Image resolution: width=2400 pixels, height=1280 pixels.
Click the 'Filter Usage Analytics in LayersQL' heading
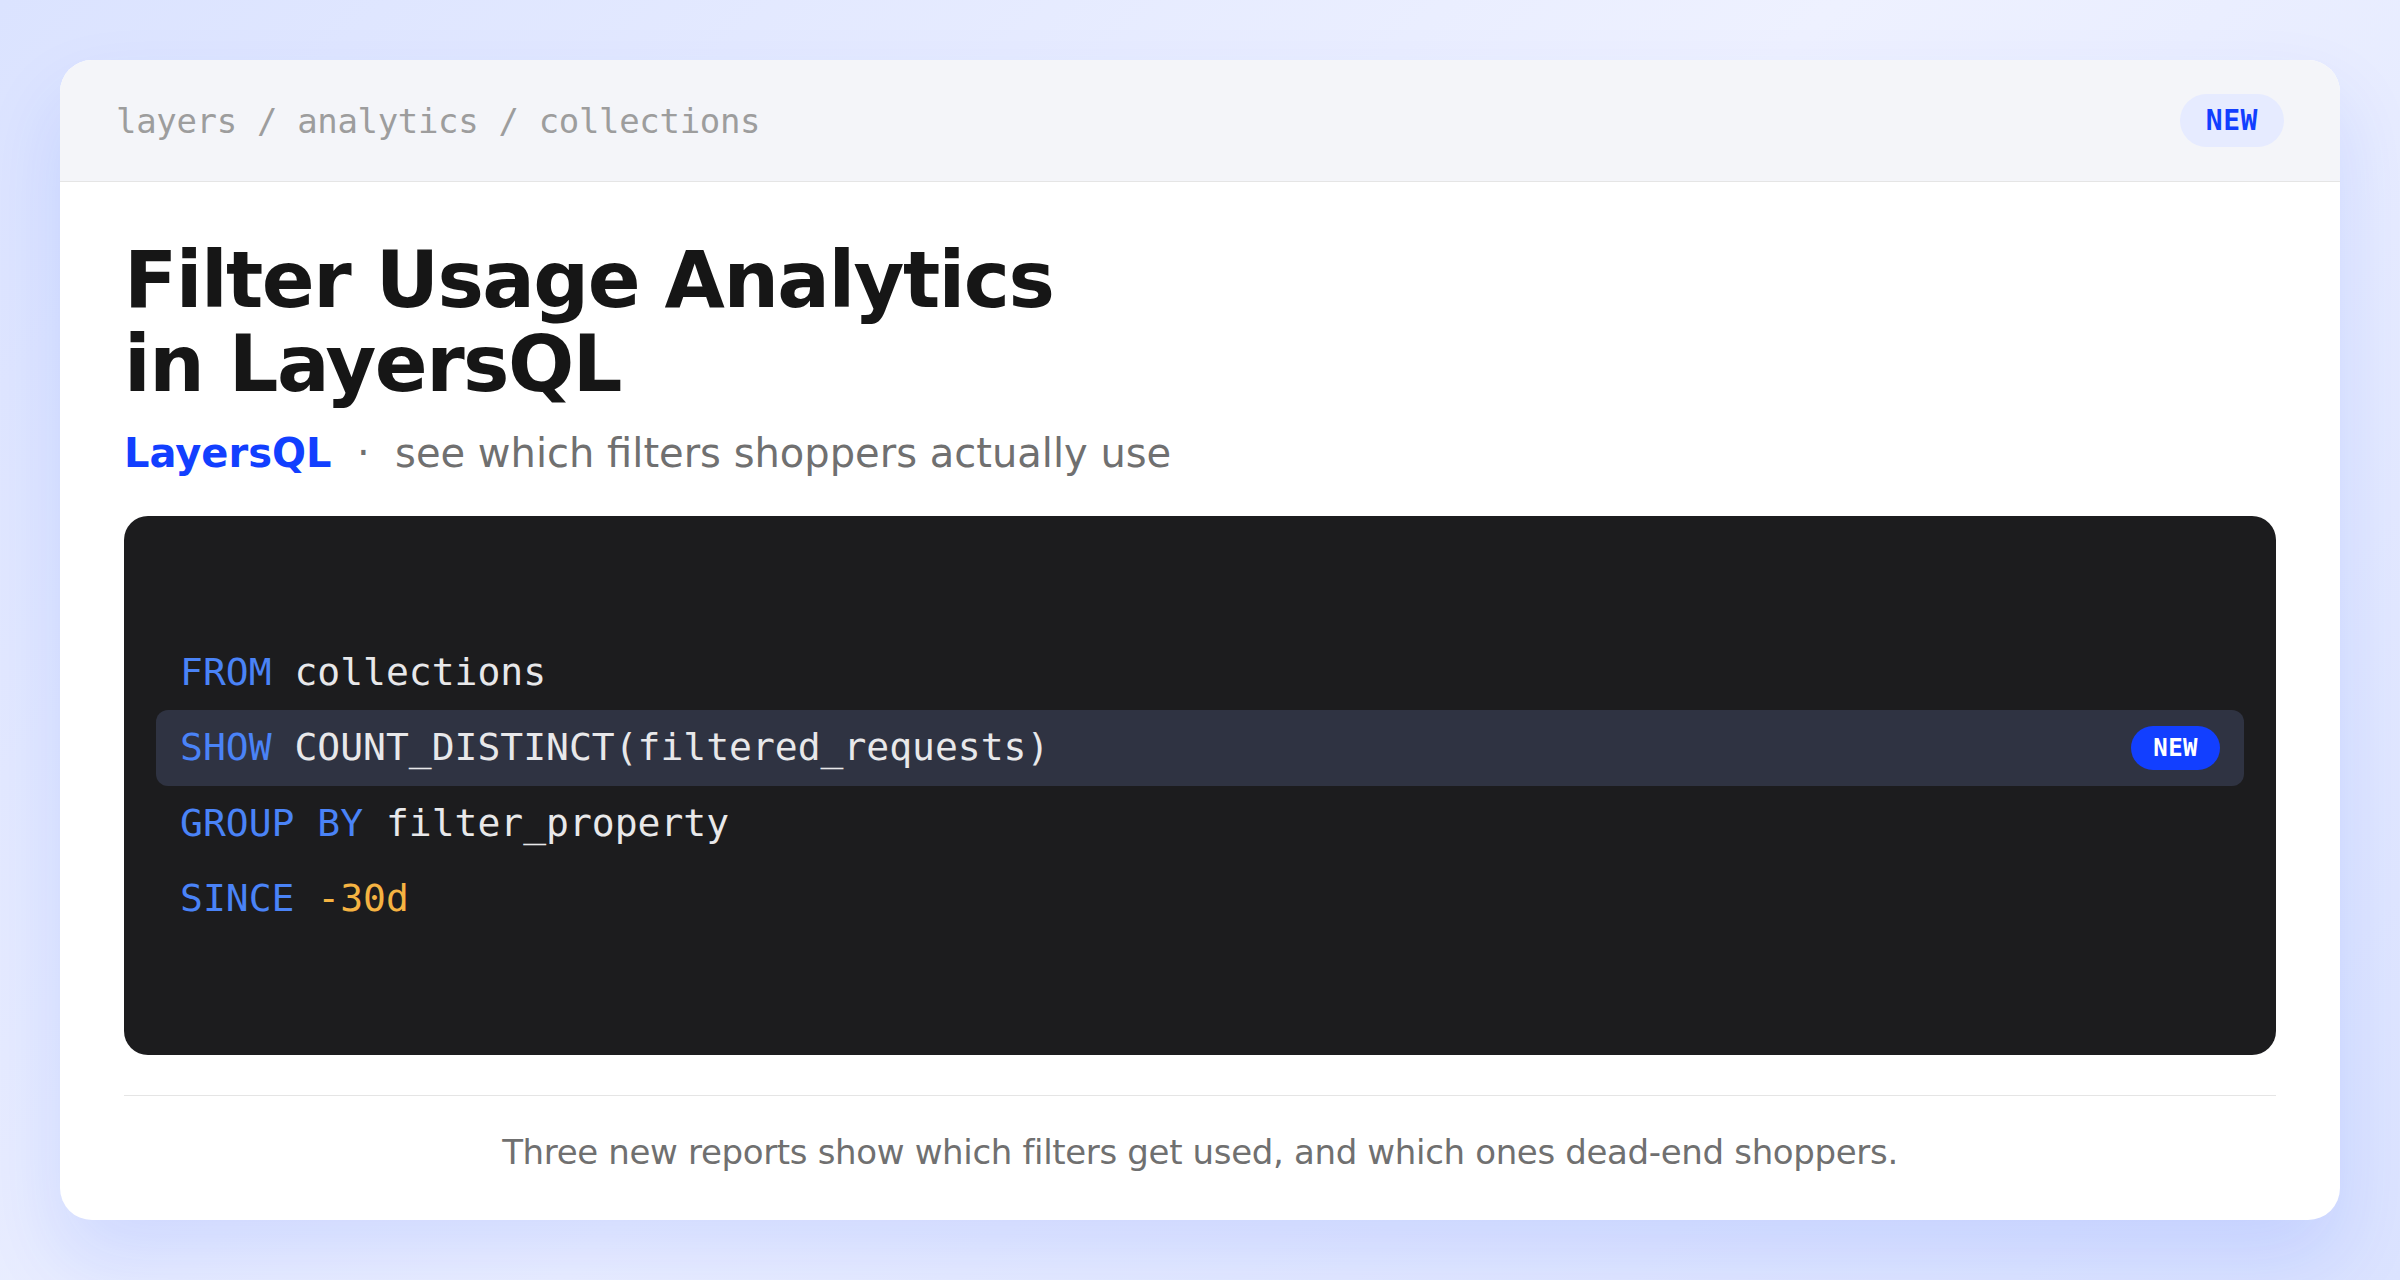(x=589, y=321)
